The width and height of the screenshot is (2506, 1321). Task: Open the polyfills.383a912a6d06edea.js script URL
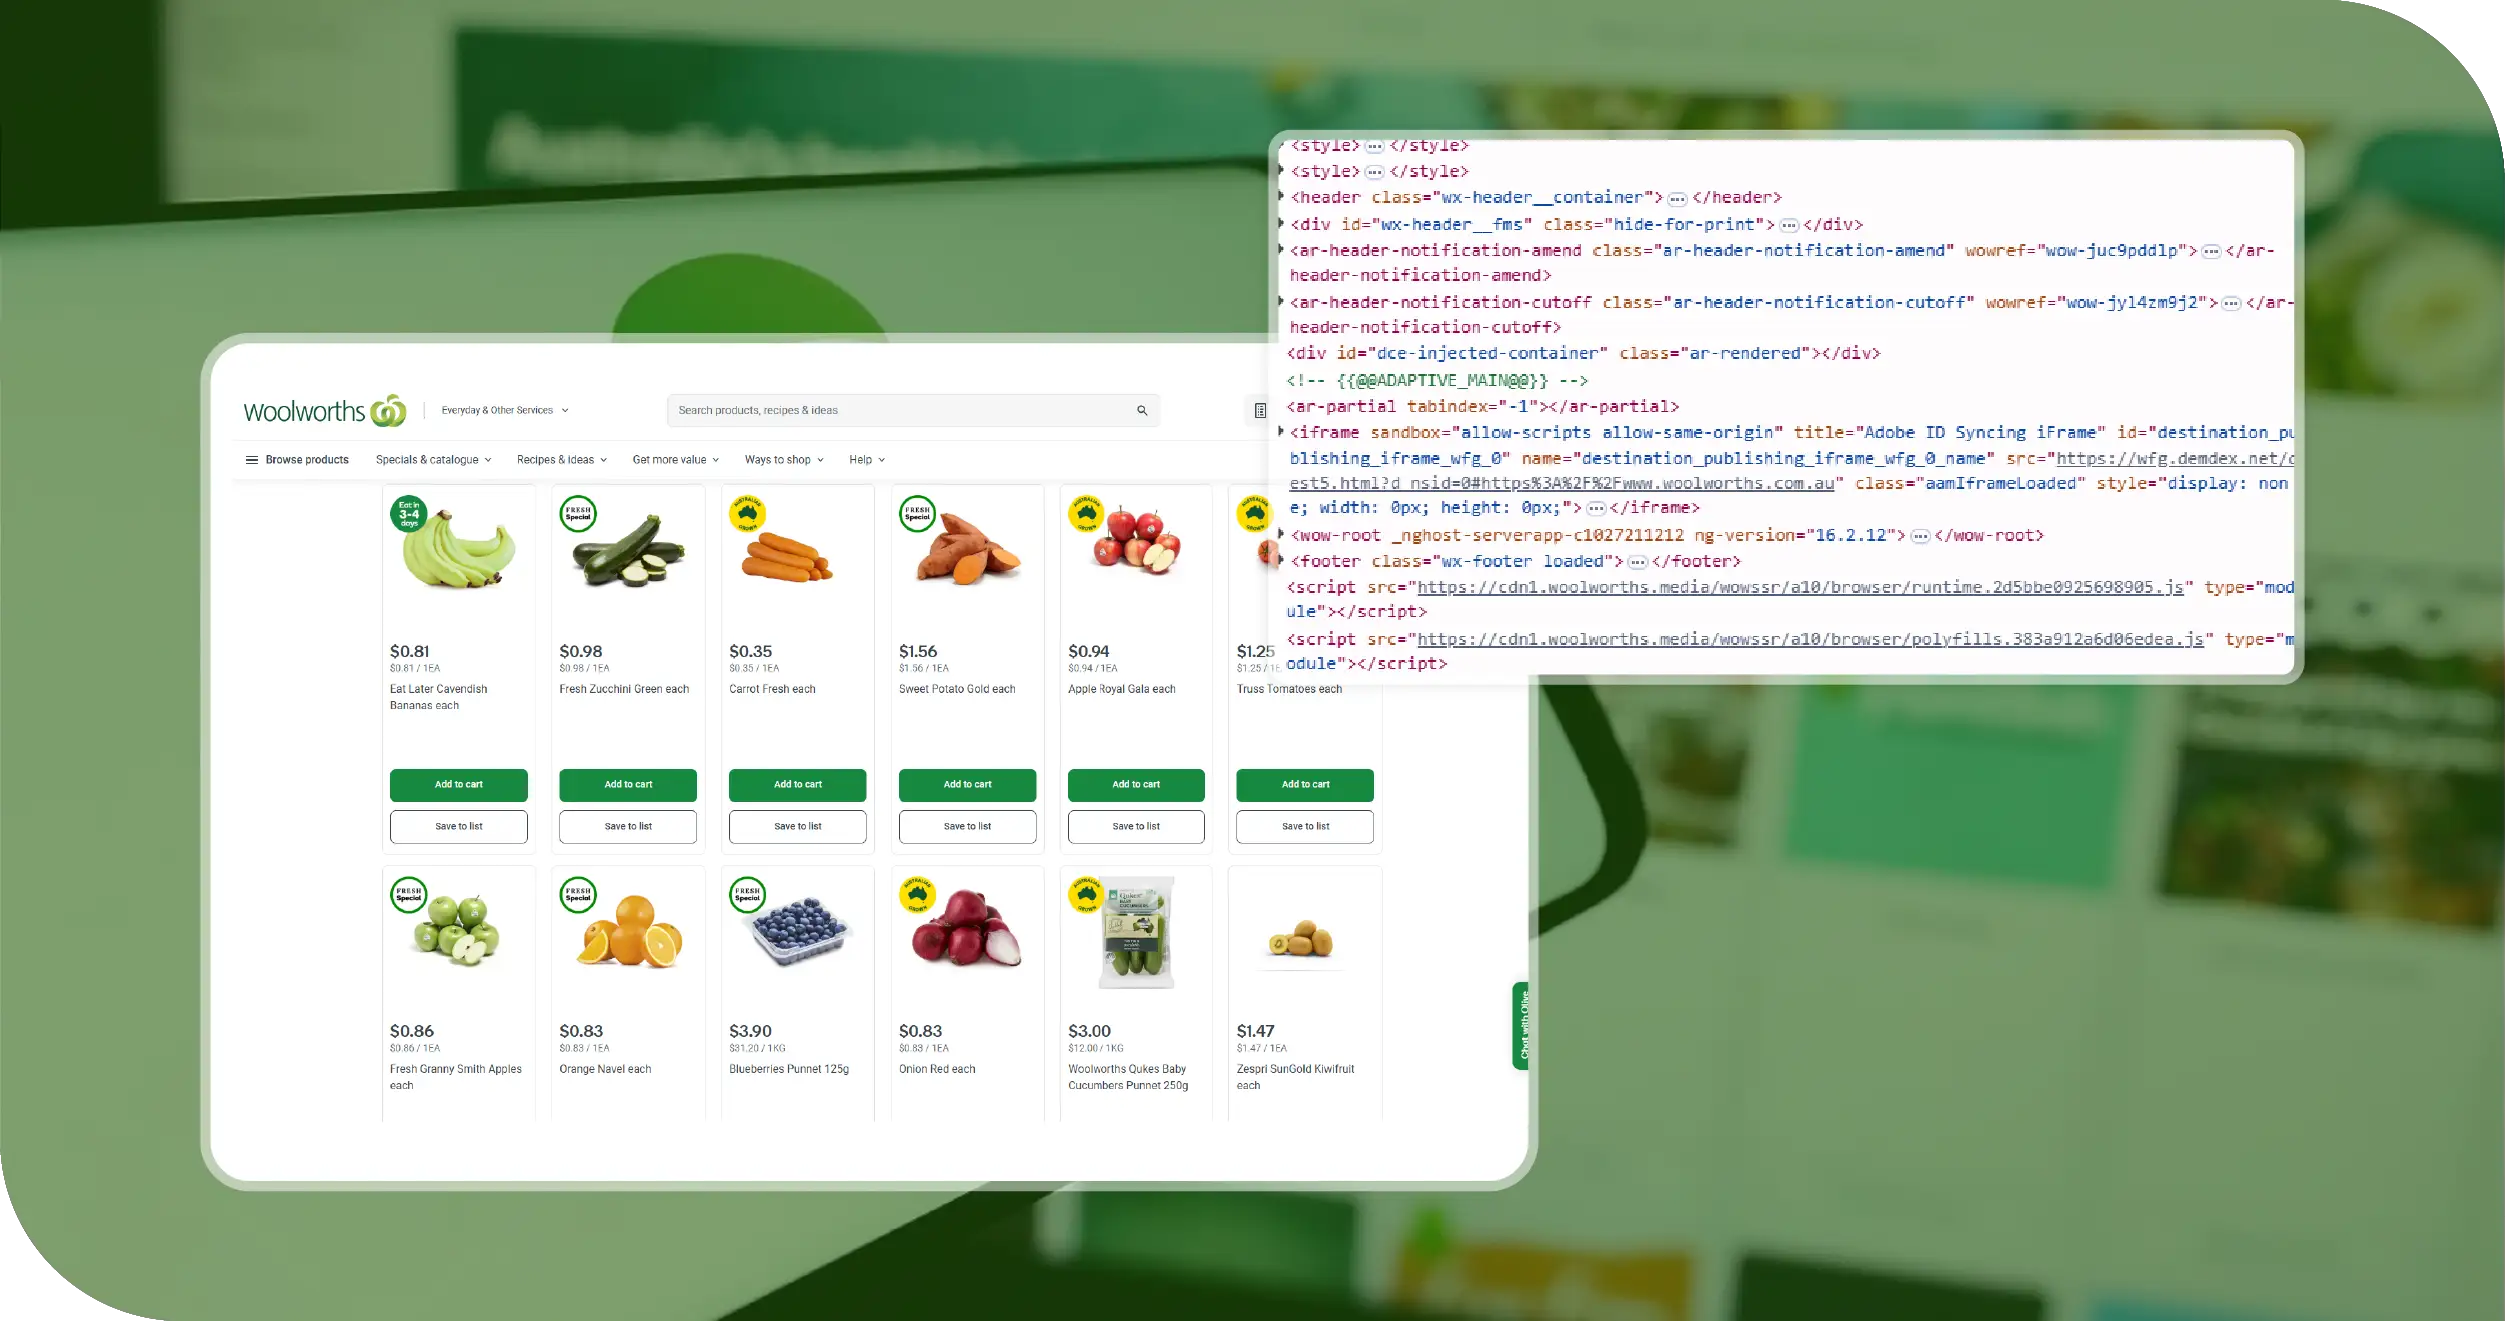1810,639
